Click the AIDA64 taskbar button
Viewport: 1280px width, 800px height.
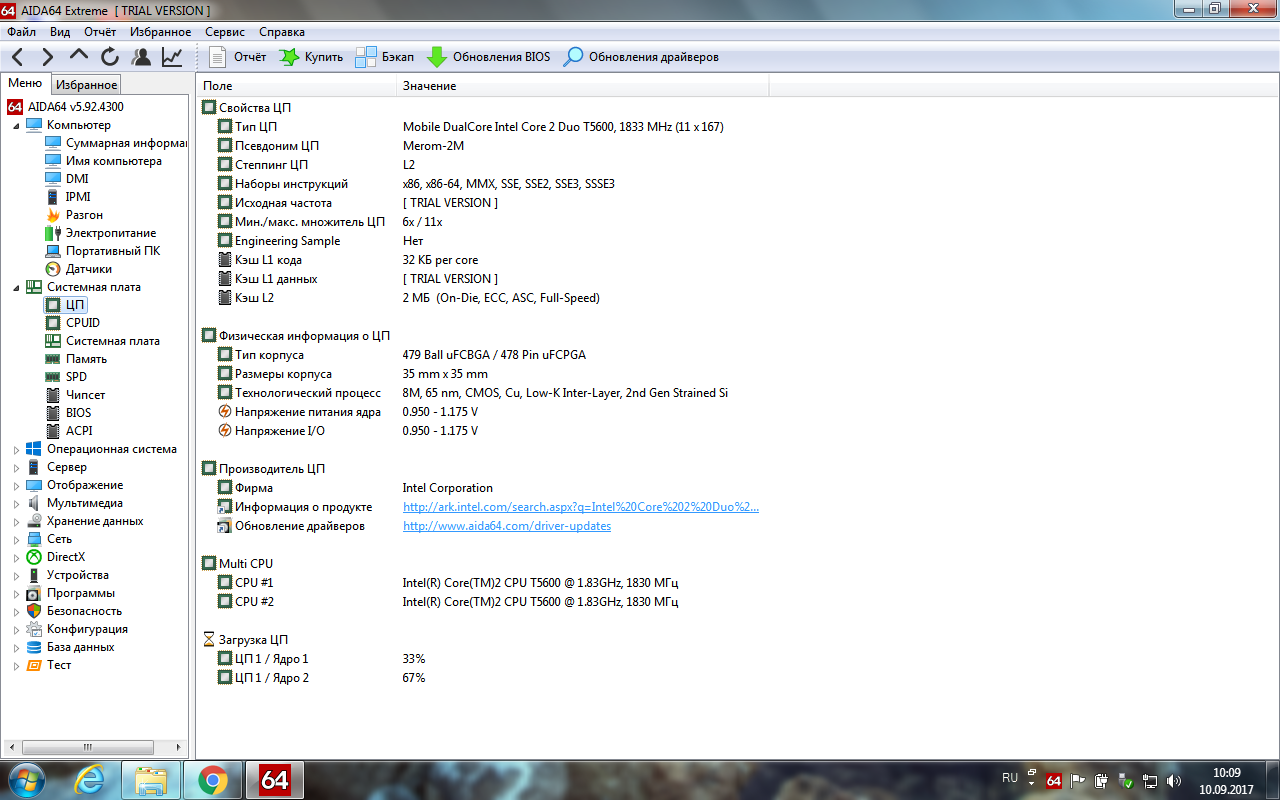coord(275,780)
